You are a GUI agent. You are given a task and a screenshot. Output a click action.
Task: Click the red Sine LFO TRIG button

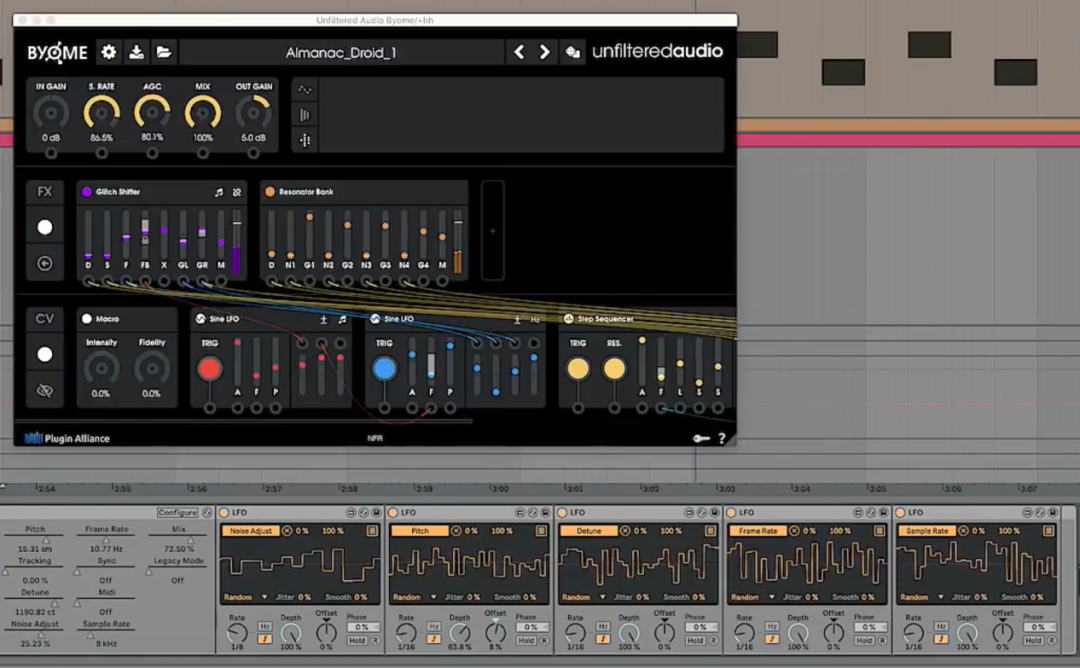[x=209, y=369]
